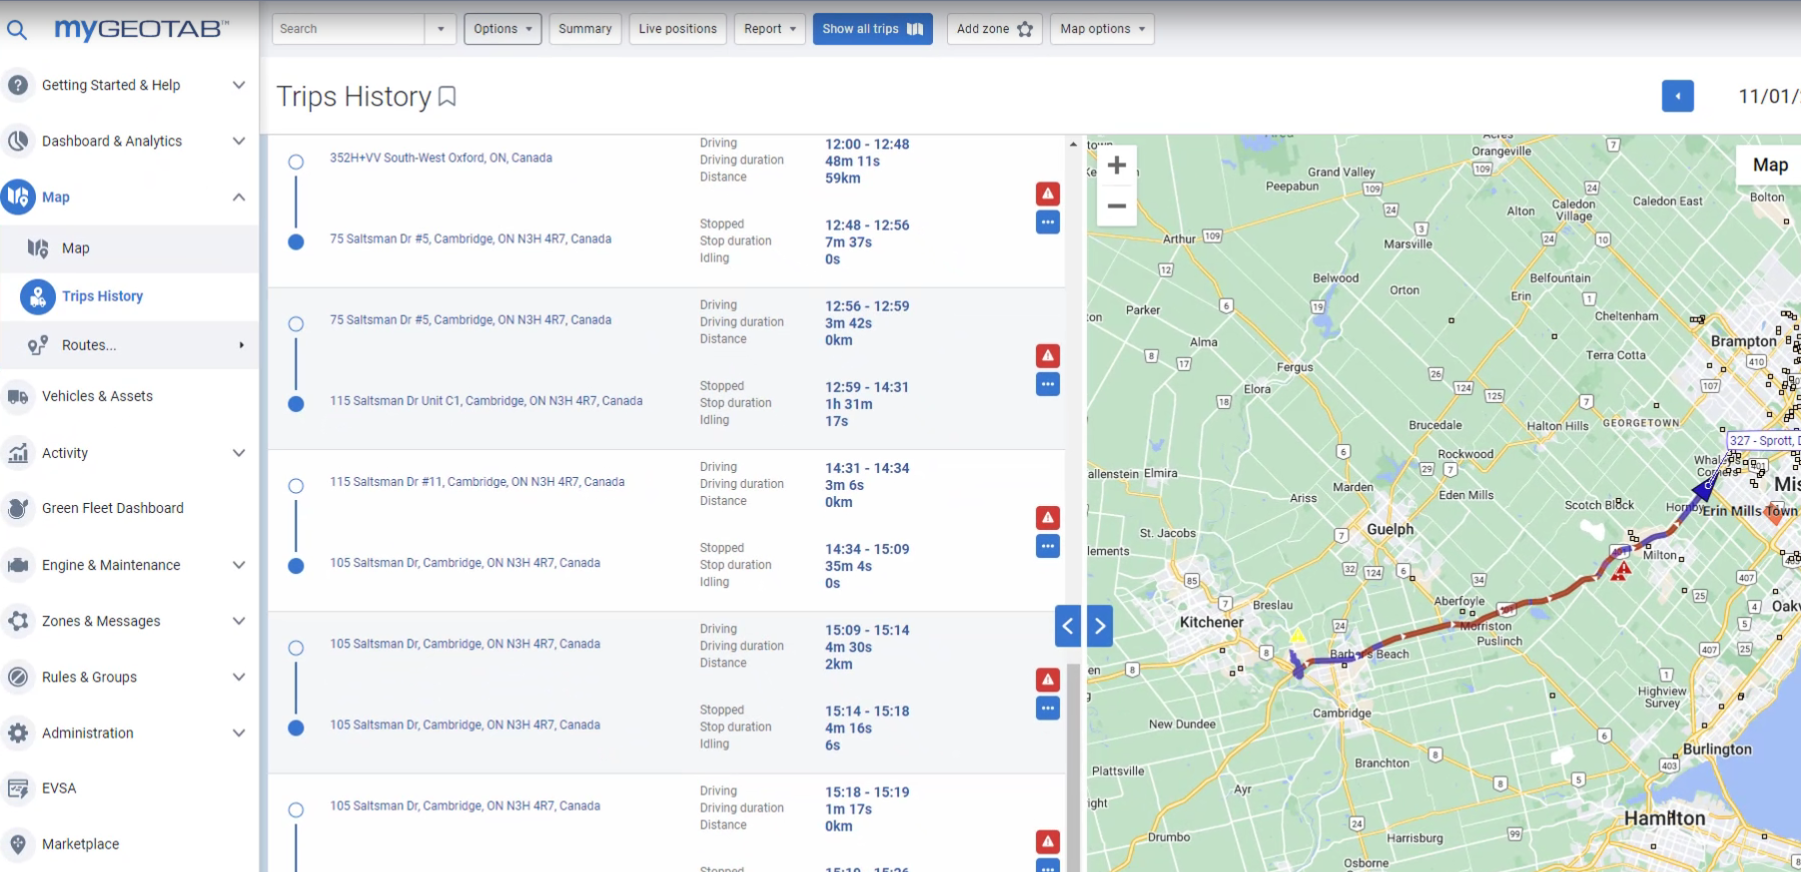Zoom in on the map

tap(1117, 165)
